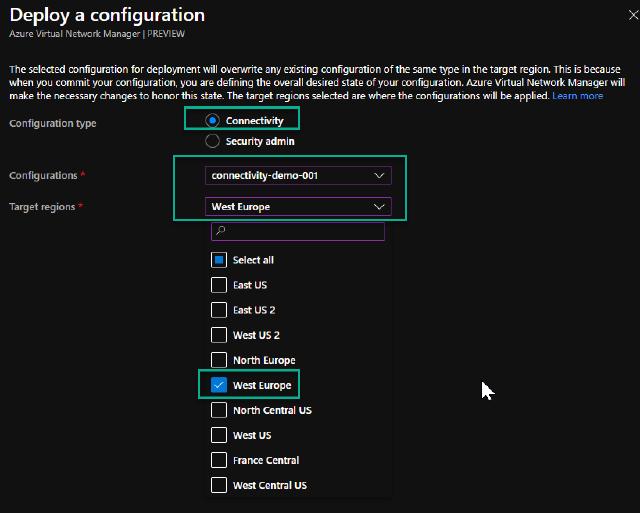Screen dimensions: 640x513
Task: Enable the East US 2 region checkbox
Action: [220, 310]
